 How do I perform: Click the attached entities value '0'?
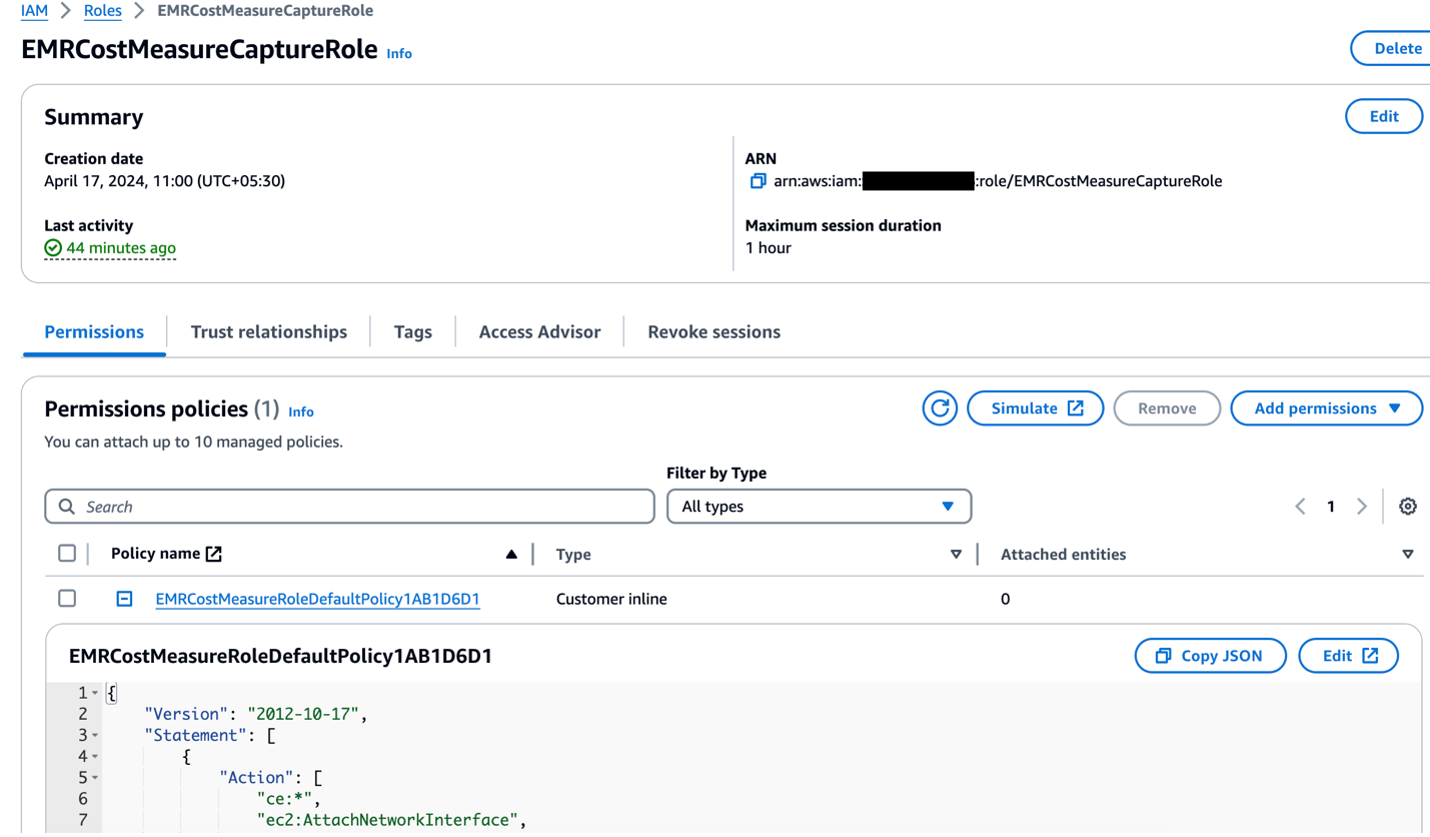(x=1005, y=599)
